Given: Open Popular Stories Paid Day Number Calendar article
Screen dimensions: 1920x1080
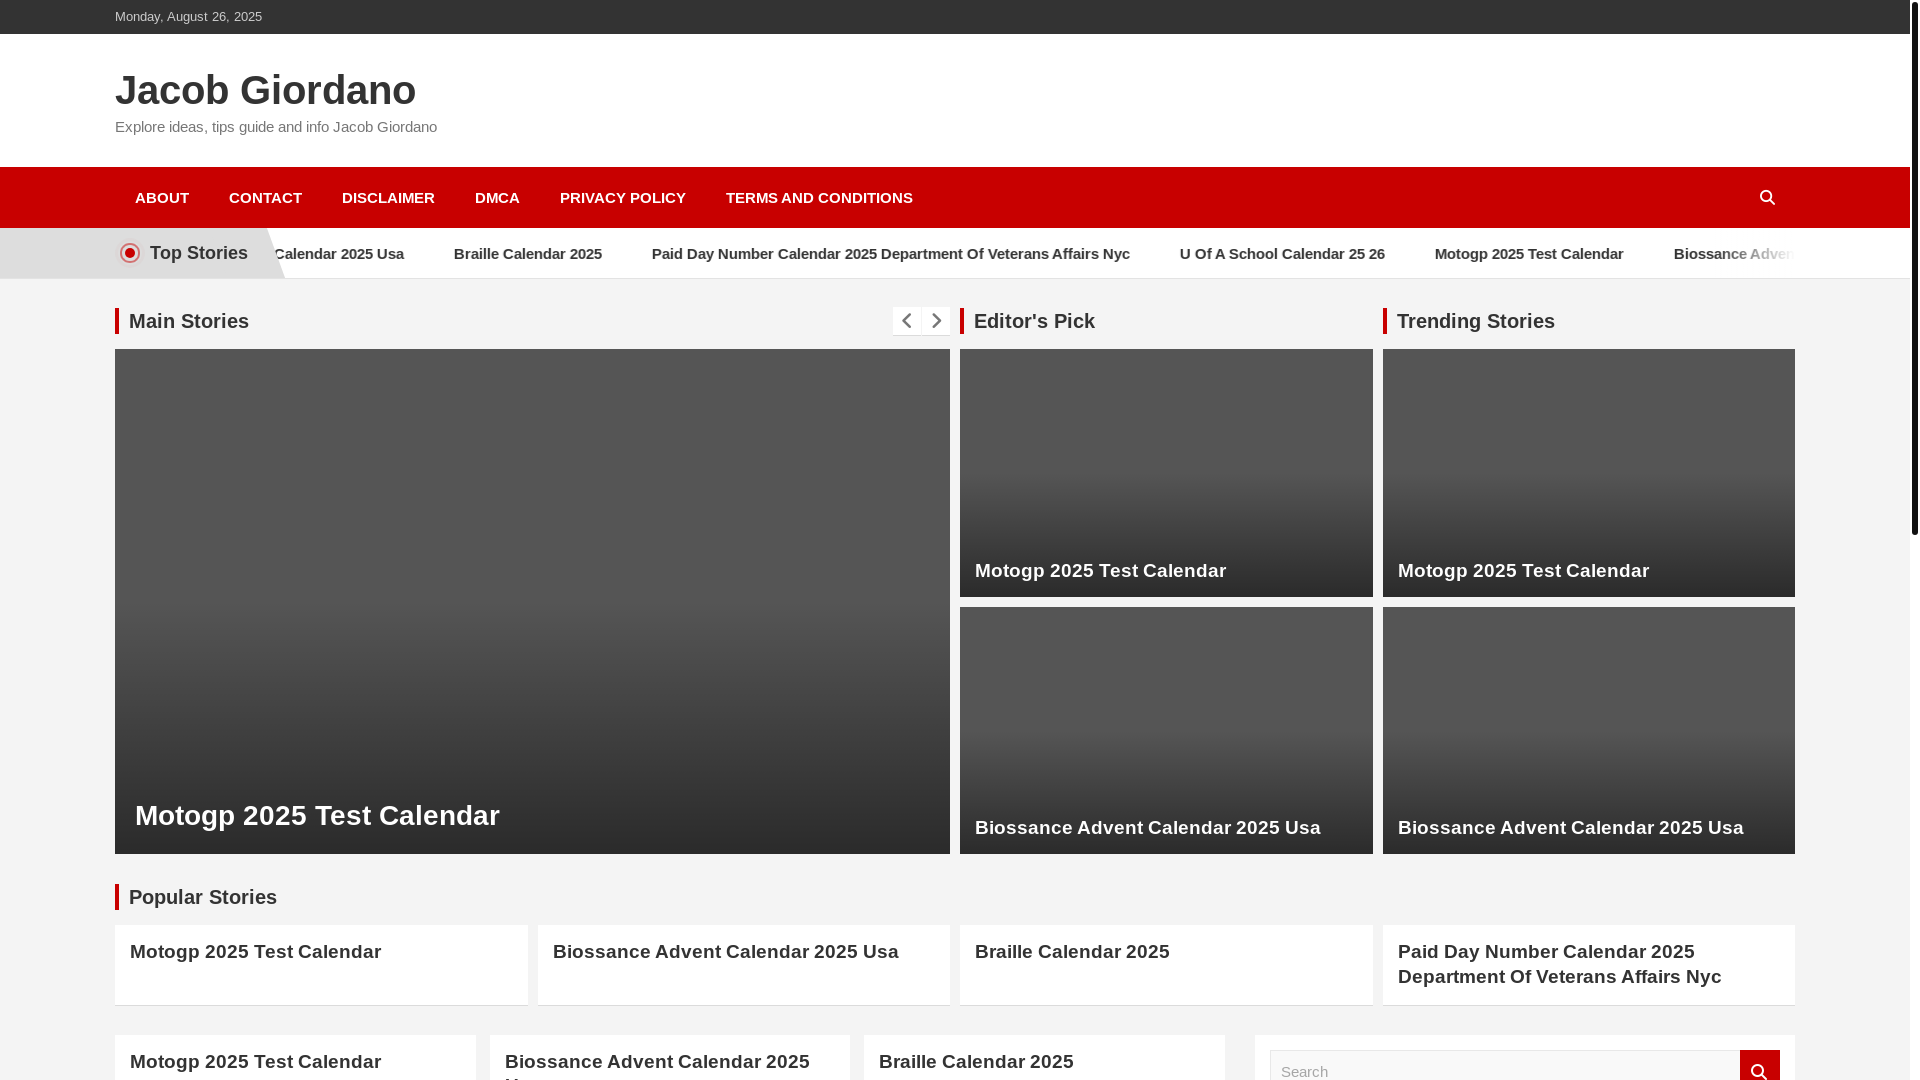Looking at the screenshot, I should click(x=1559, y=964).
